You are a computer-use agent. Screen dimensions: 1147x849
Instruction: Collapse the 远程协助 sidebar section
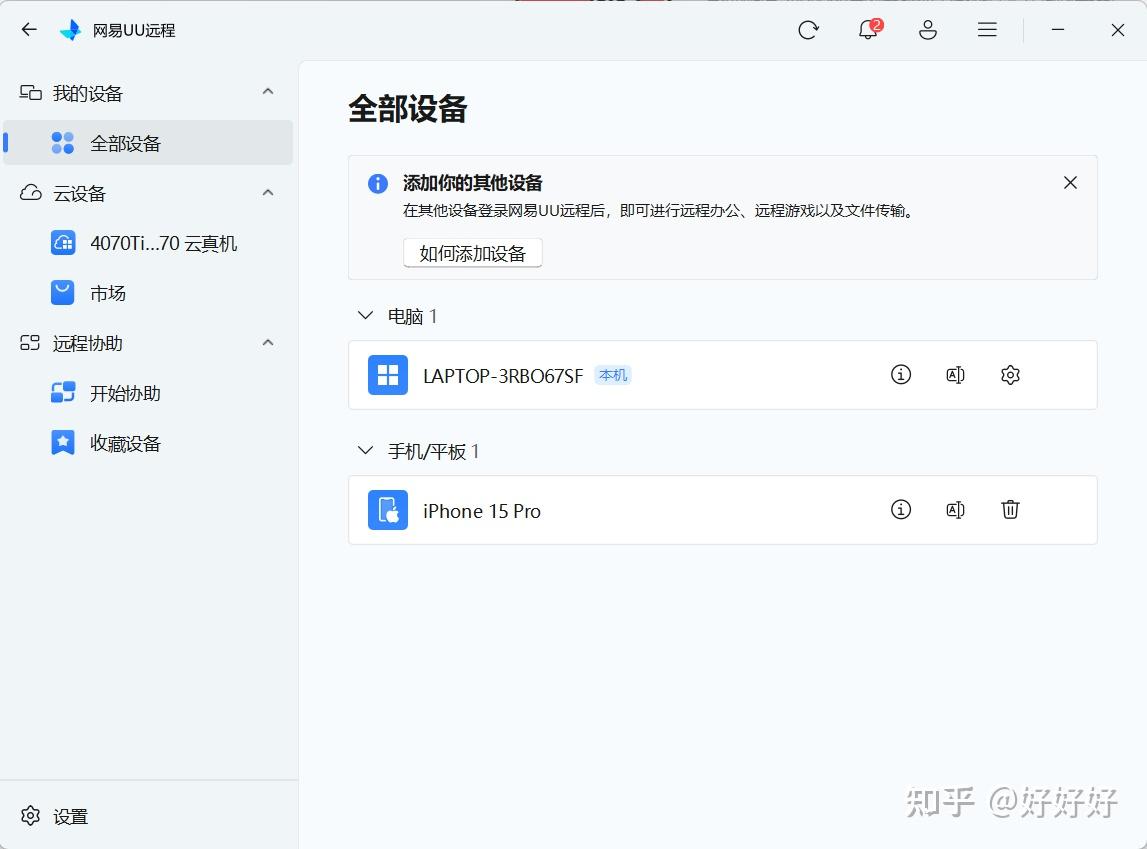[268, 343]
